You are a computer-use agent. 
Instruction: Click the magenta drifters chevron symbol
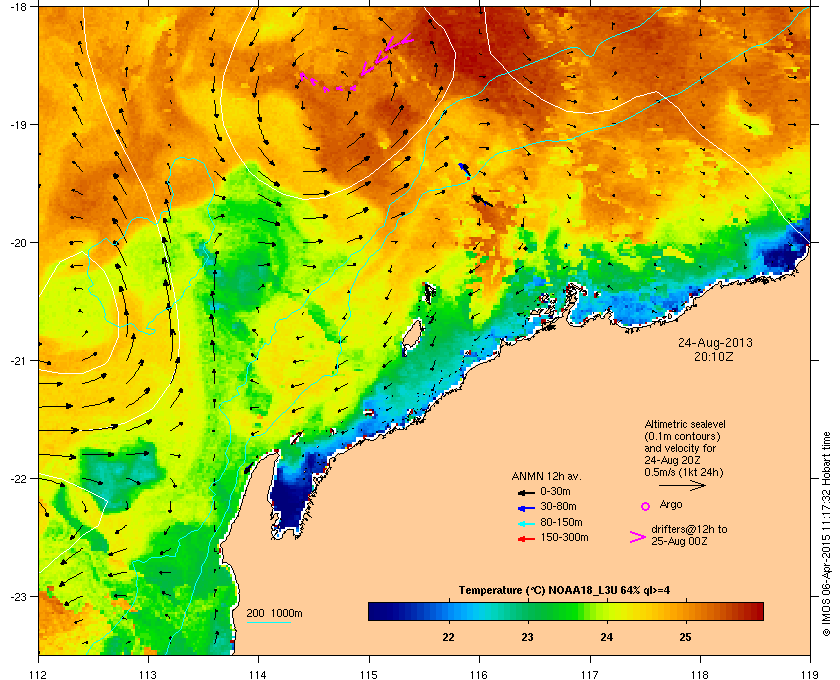tap(638, 537)
